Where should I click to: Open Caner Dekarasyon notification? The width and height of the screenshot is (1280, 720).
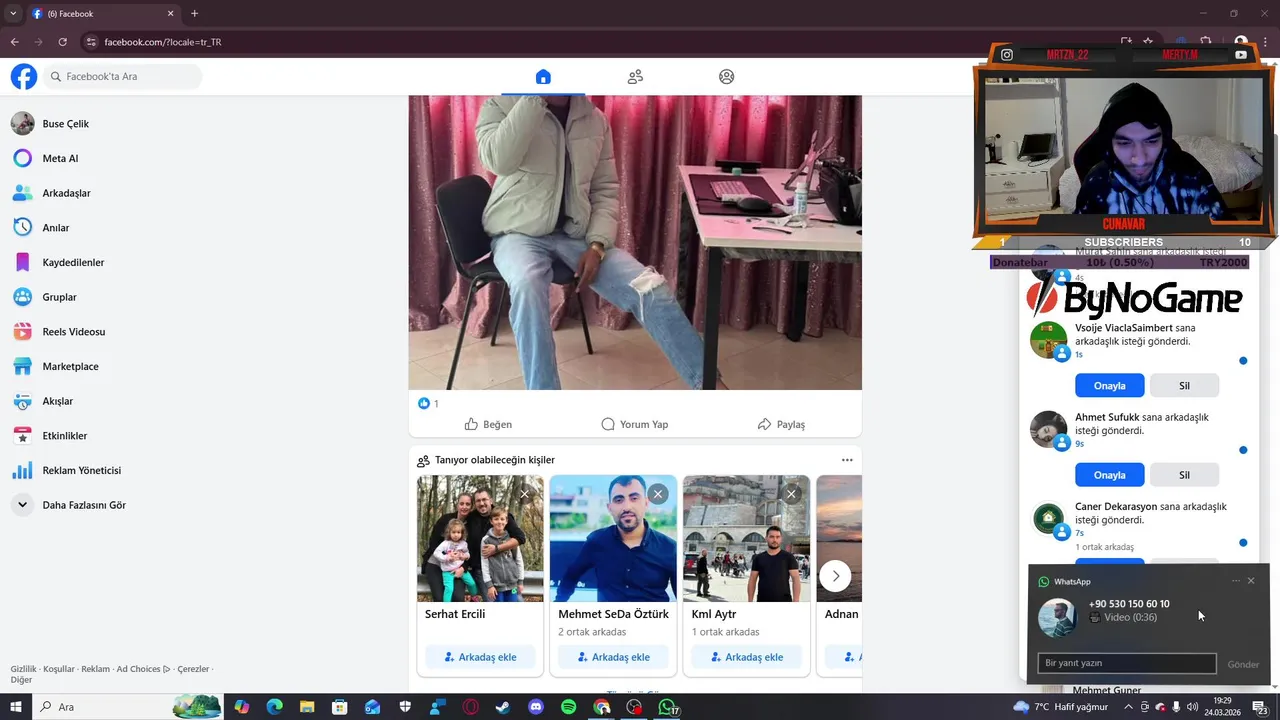tap(1140, 526)
